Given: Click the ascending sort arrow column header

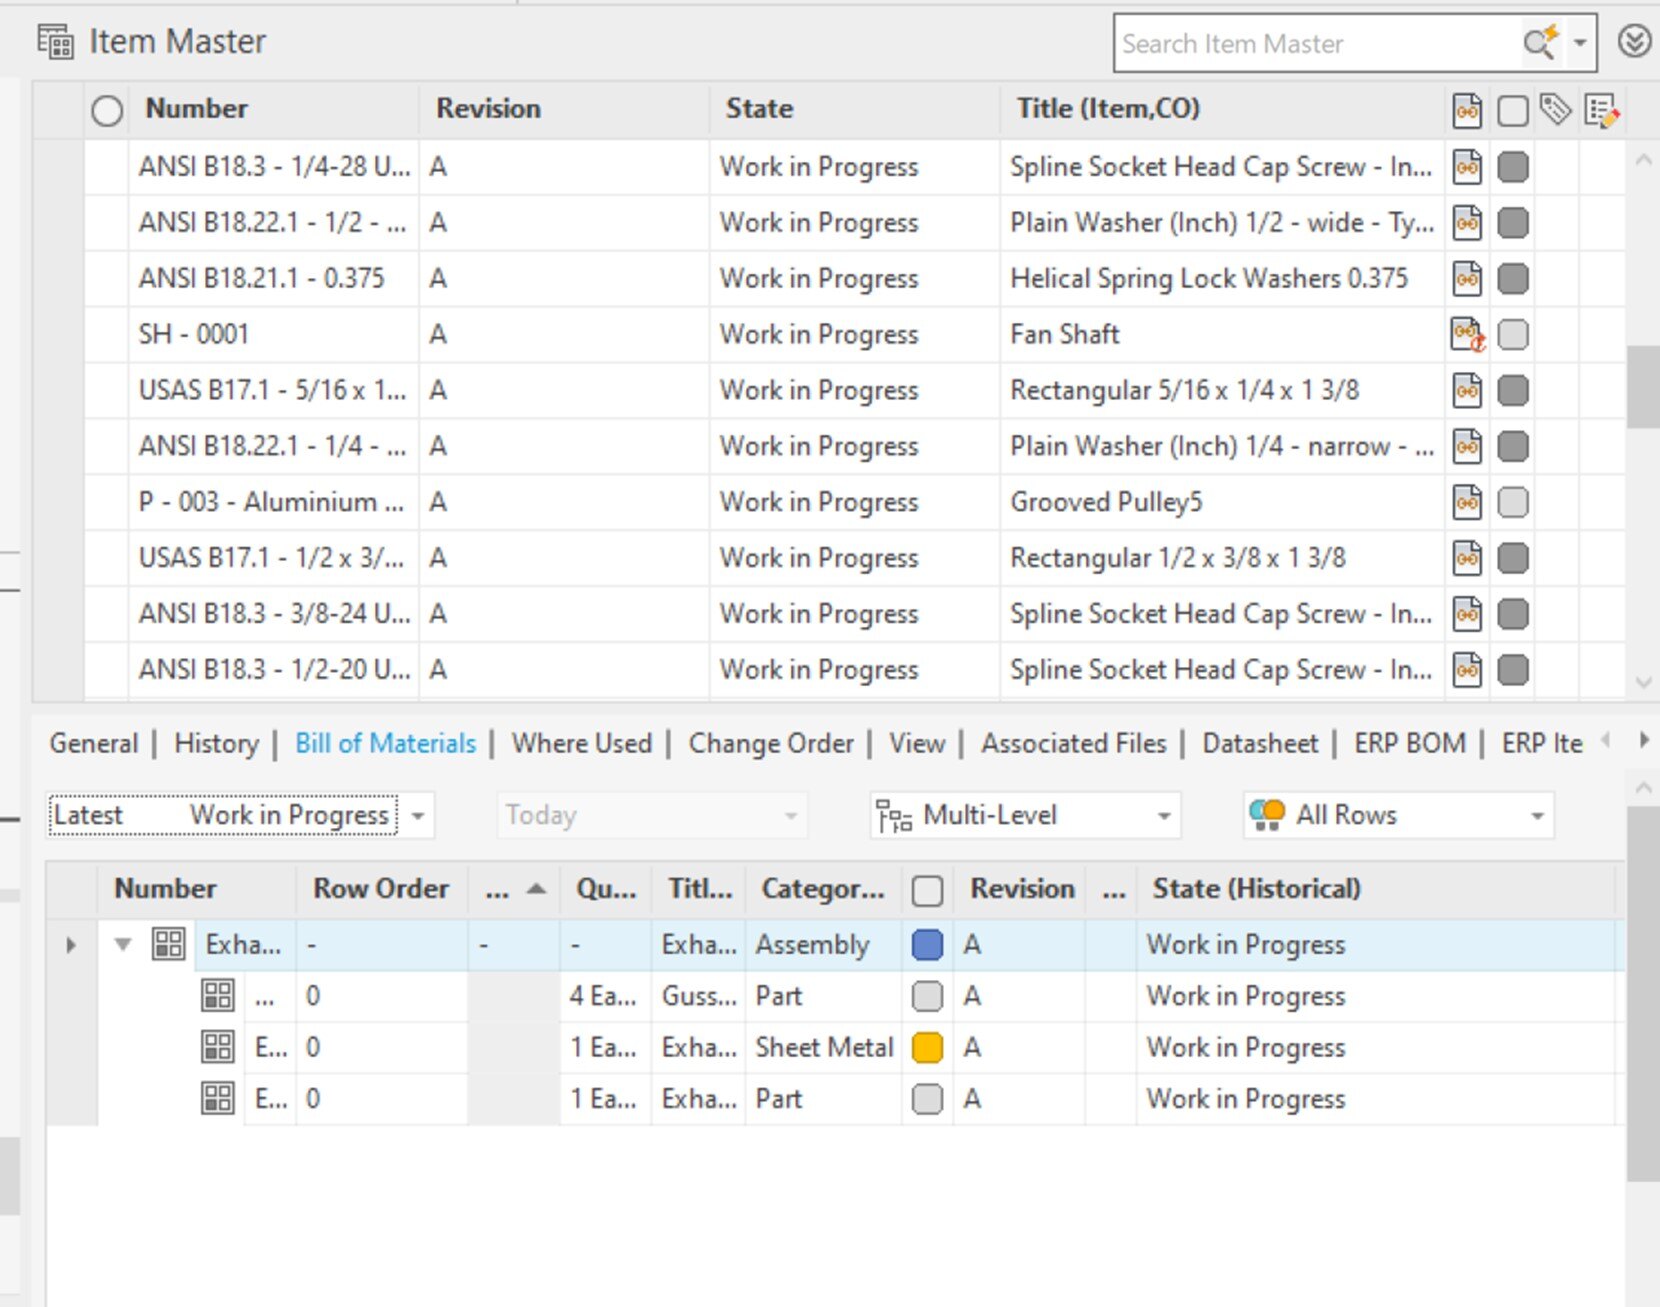Looking at the screenshot, I should click(x=514, y=889).
